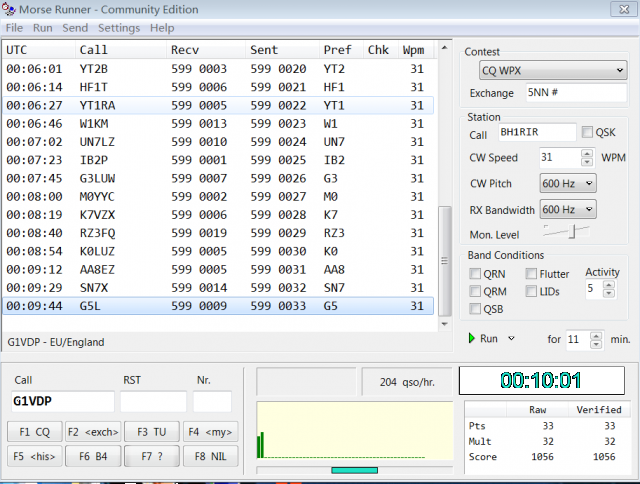The height and width of the screenshot is (484, 640).
Task: Click the Station Call field BH1RIR
Action: pyautogui.click(x=537, y=132)
